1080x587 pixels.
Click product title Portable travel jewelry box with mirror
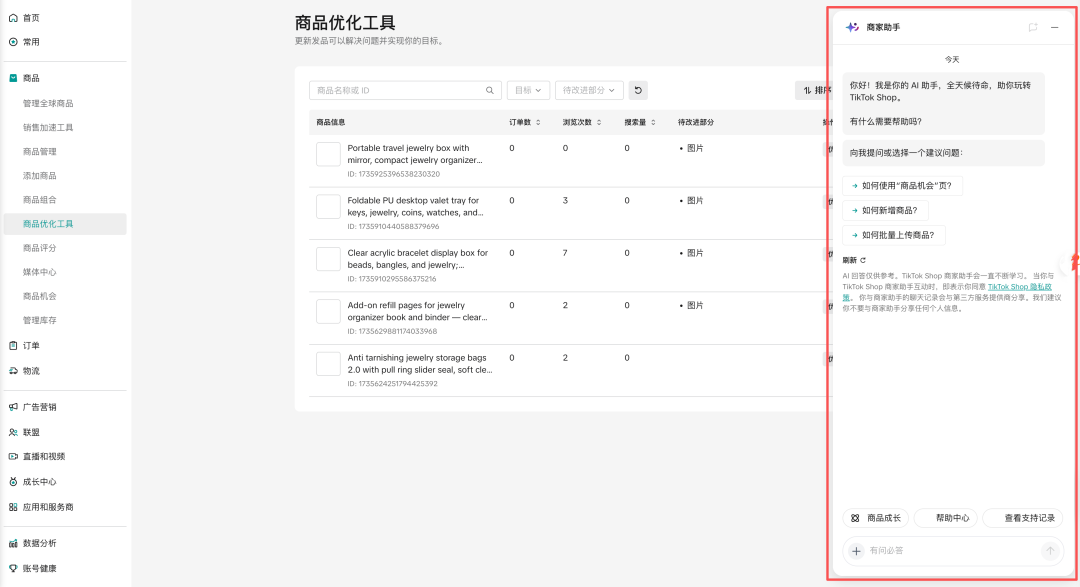tap(415, 154)
